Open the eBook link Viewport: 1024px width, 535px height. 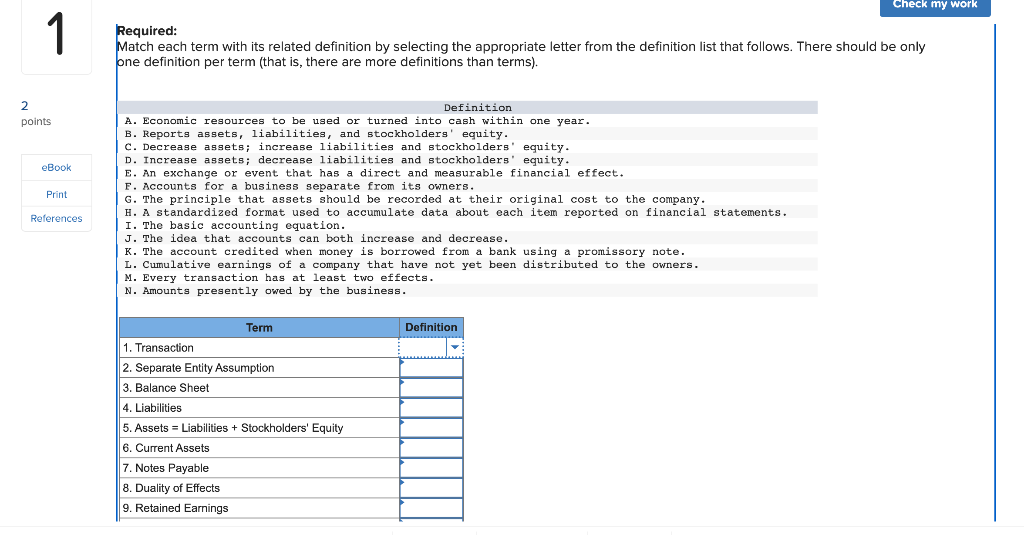pos(56,168)
